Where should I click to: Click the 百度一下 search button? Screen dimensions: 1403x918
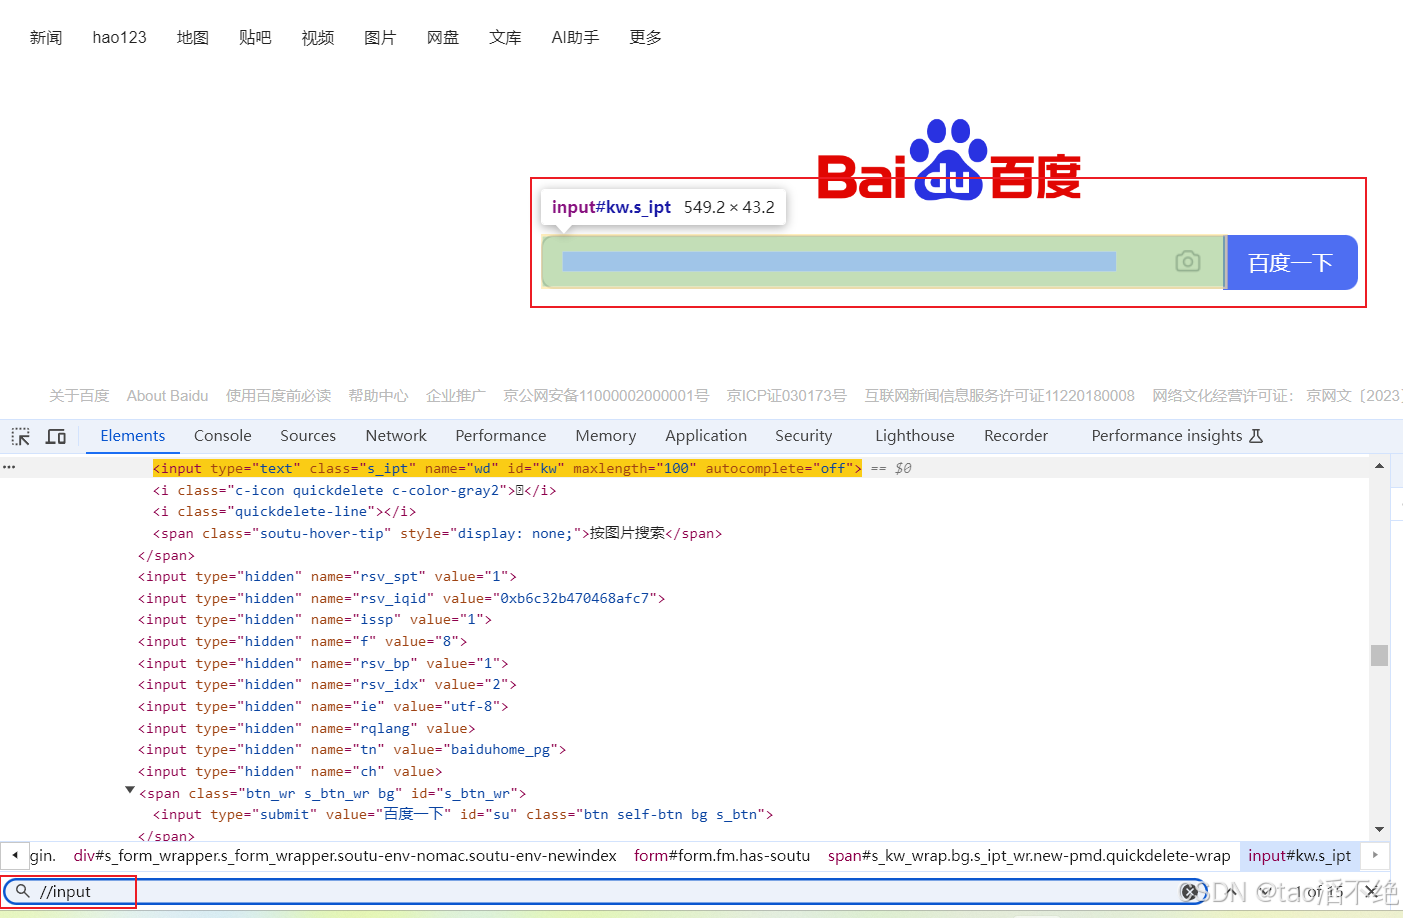1291,263
